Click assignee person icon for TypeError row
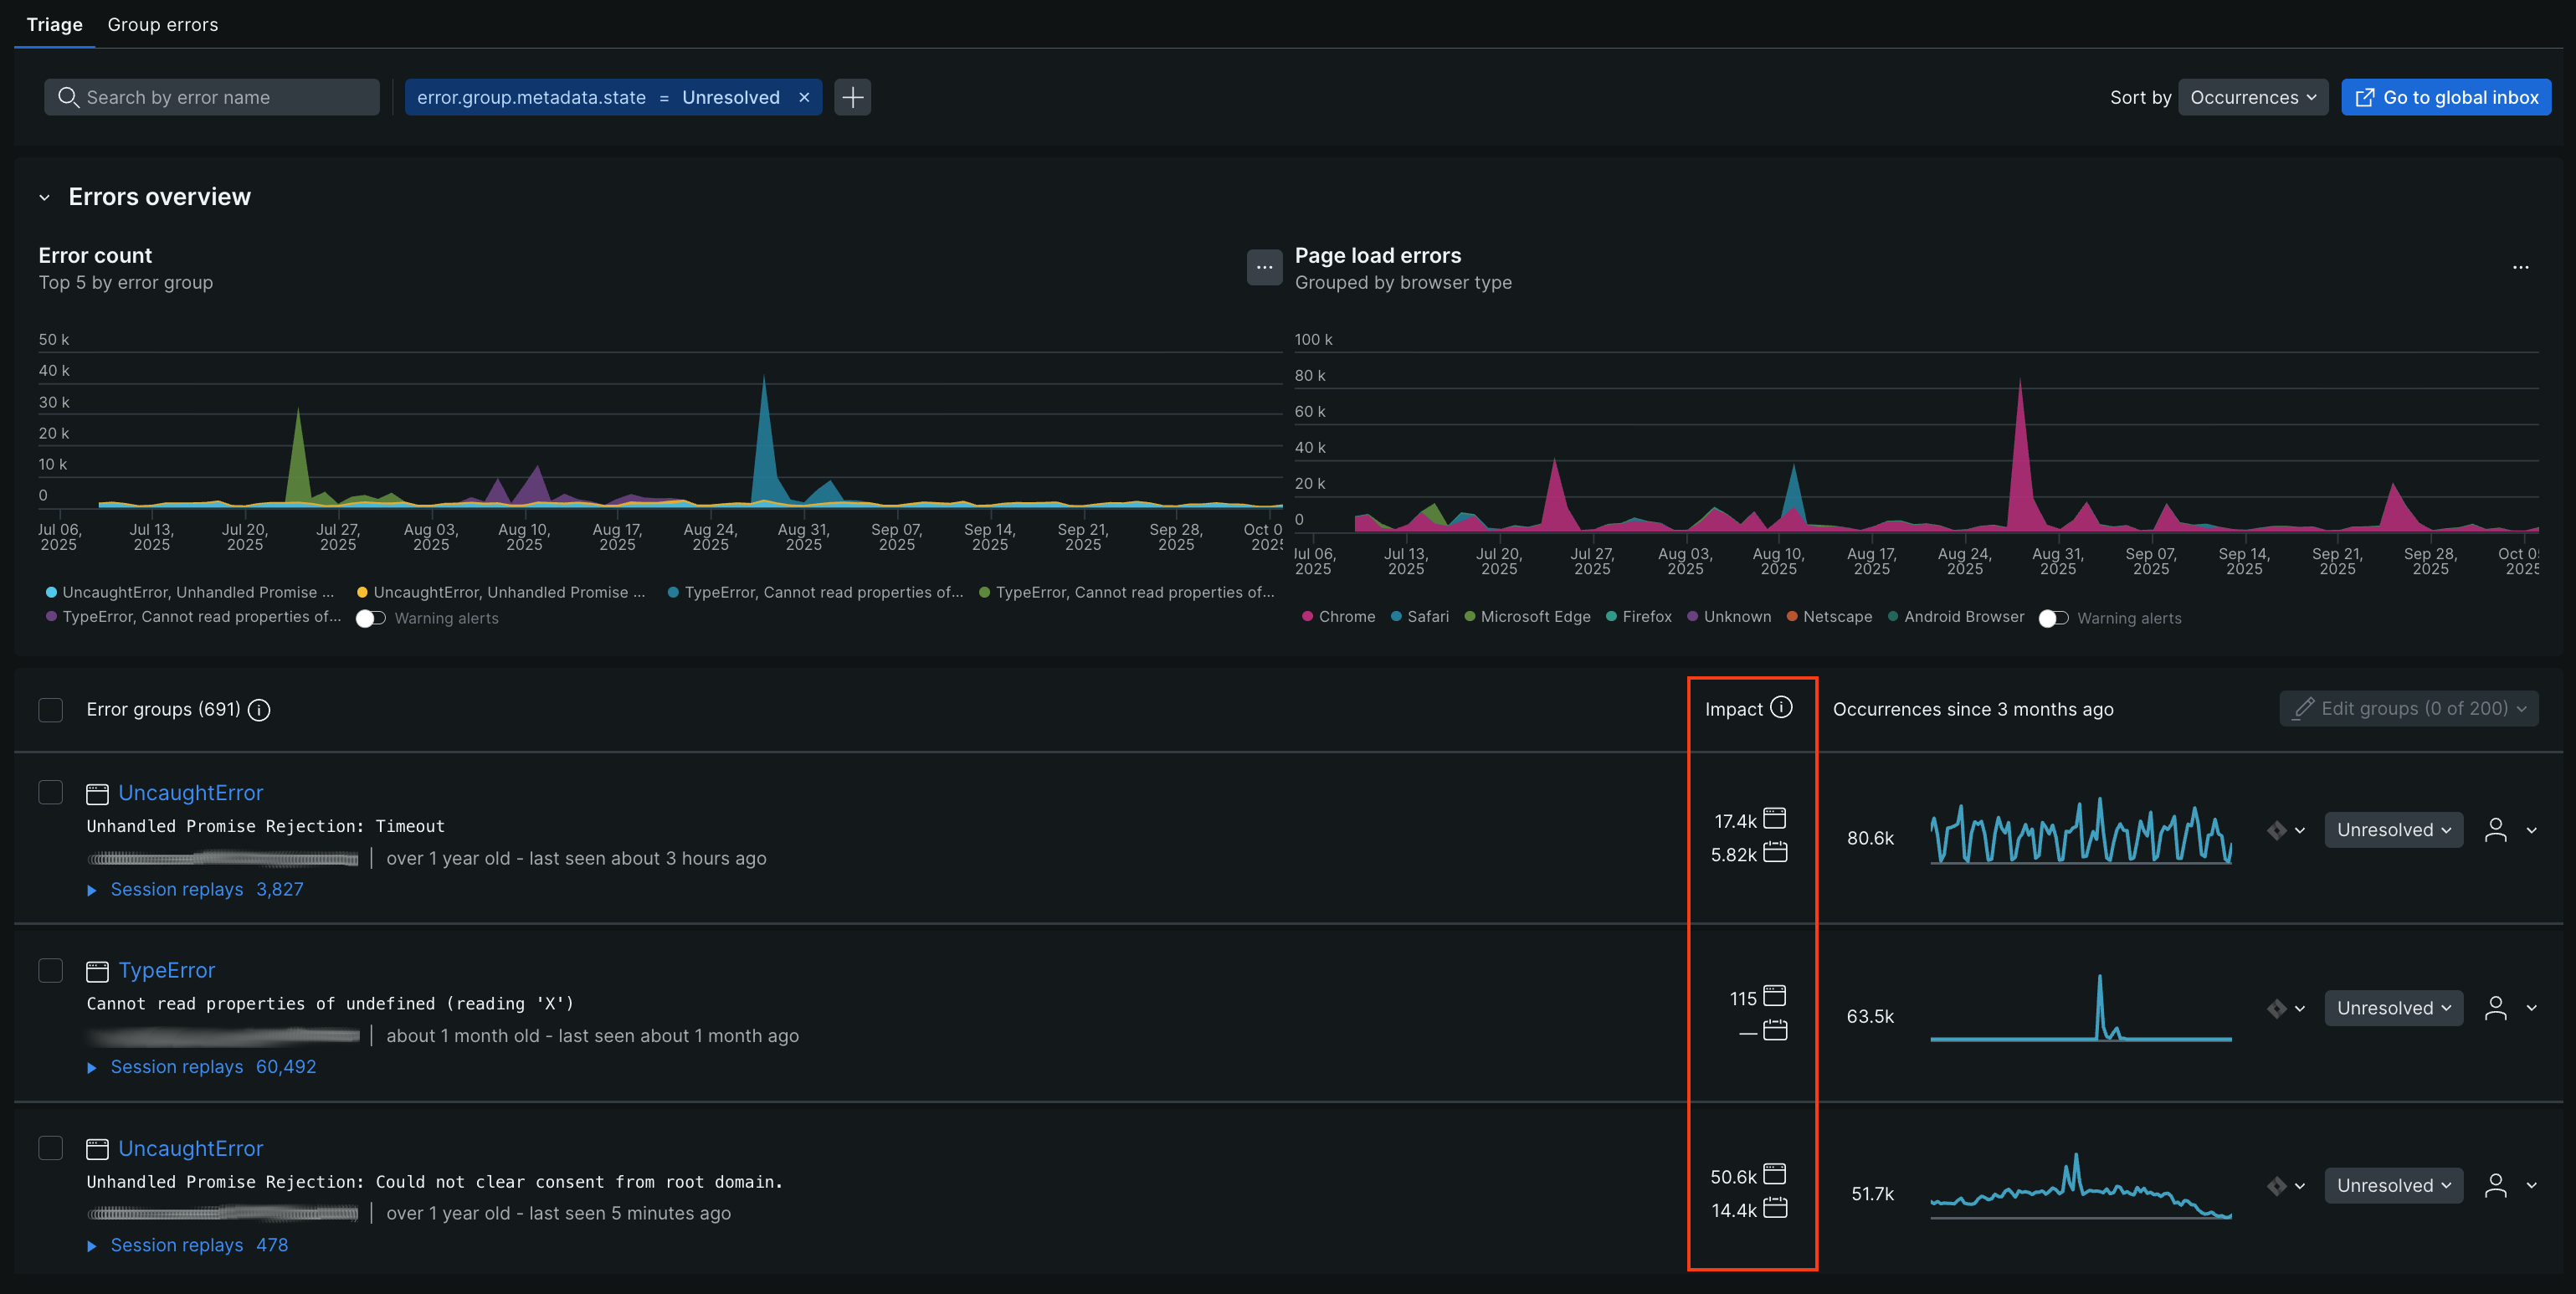2576x1294 pixels. [2496, 1008]
